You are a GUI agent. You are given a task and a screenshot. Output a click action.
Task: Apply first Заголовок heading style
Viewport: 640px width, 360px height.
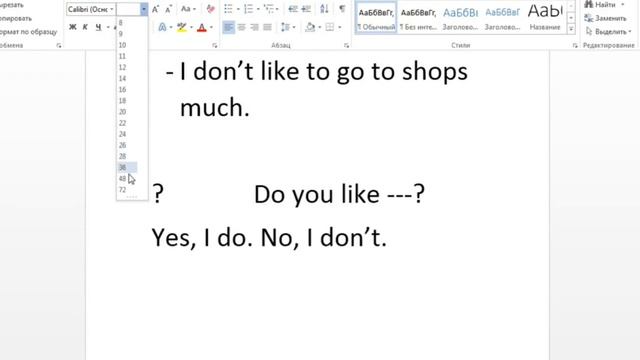pos(460,18)
